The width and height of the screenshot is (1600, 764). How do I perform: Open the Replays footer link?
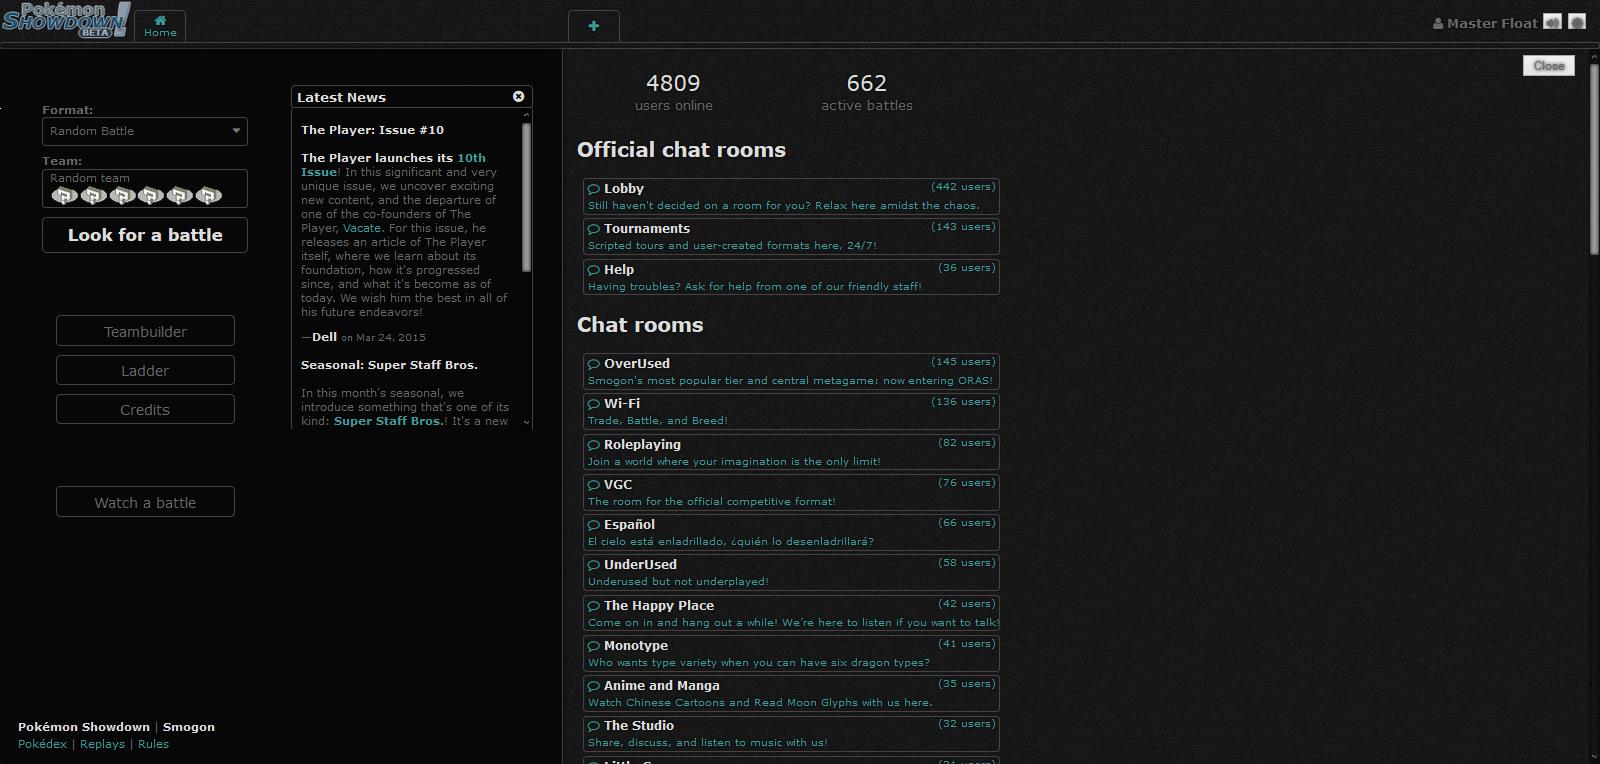pos(102,744)
